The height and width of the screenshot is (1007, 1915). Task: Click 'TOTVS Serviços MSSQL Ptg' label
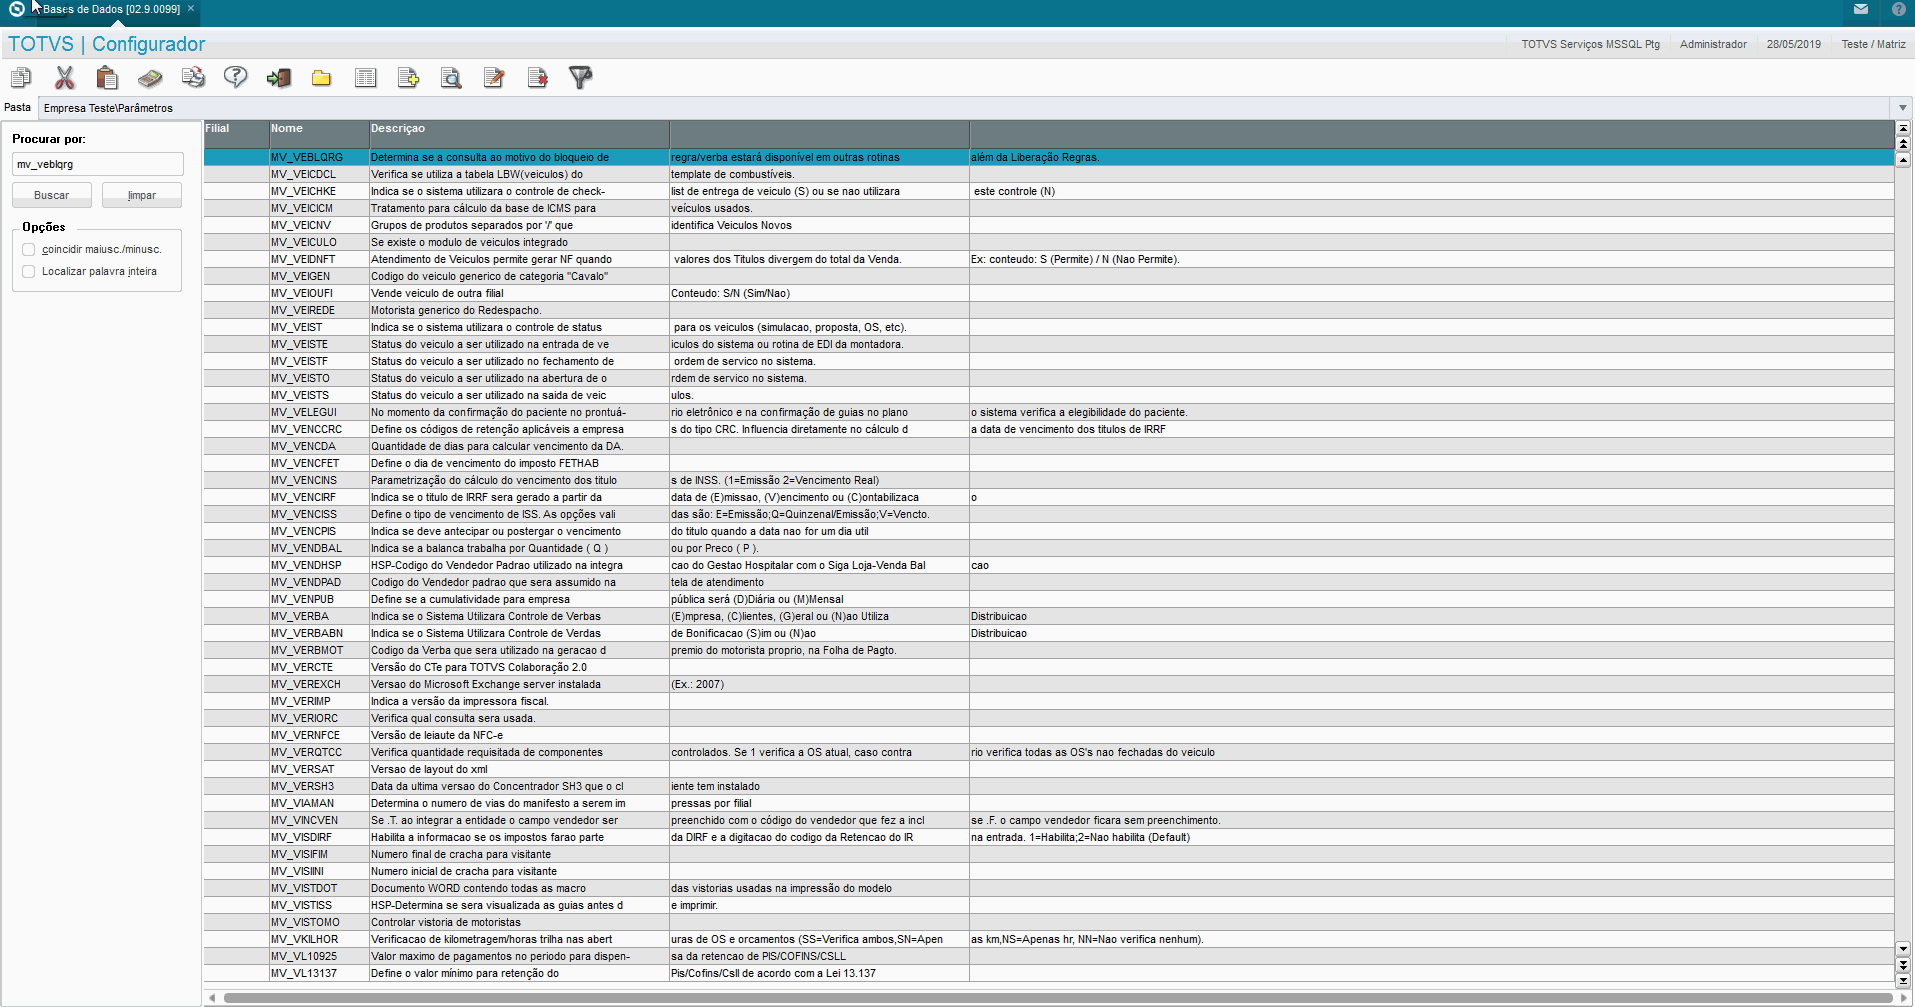1590,44
